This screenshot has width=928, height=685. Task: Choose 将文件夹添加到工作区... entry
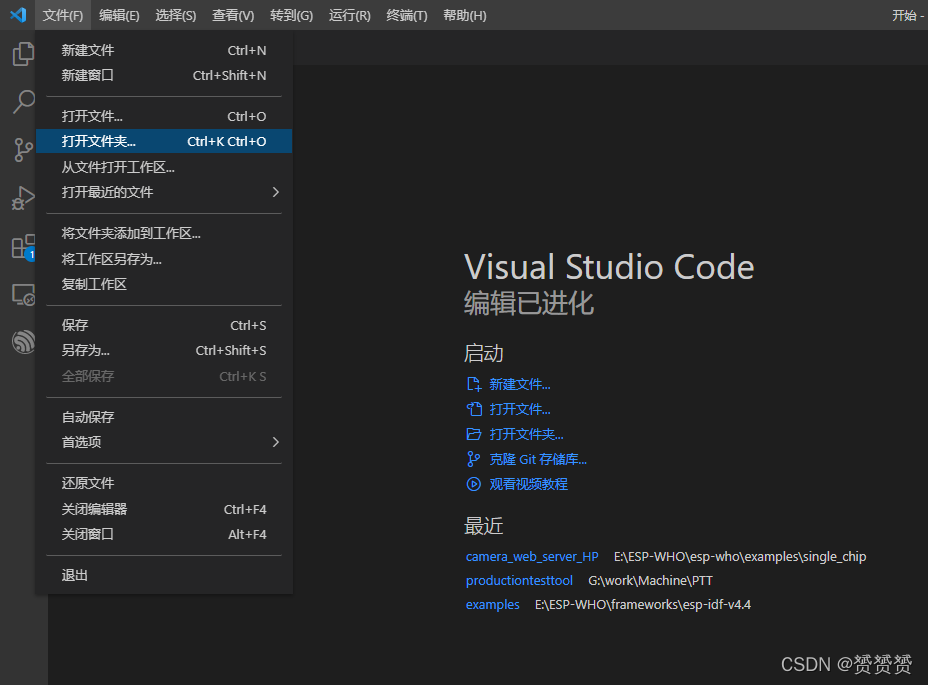pyautogui.click(x=164, y=233)
